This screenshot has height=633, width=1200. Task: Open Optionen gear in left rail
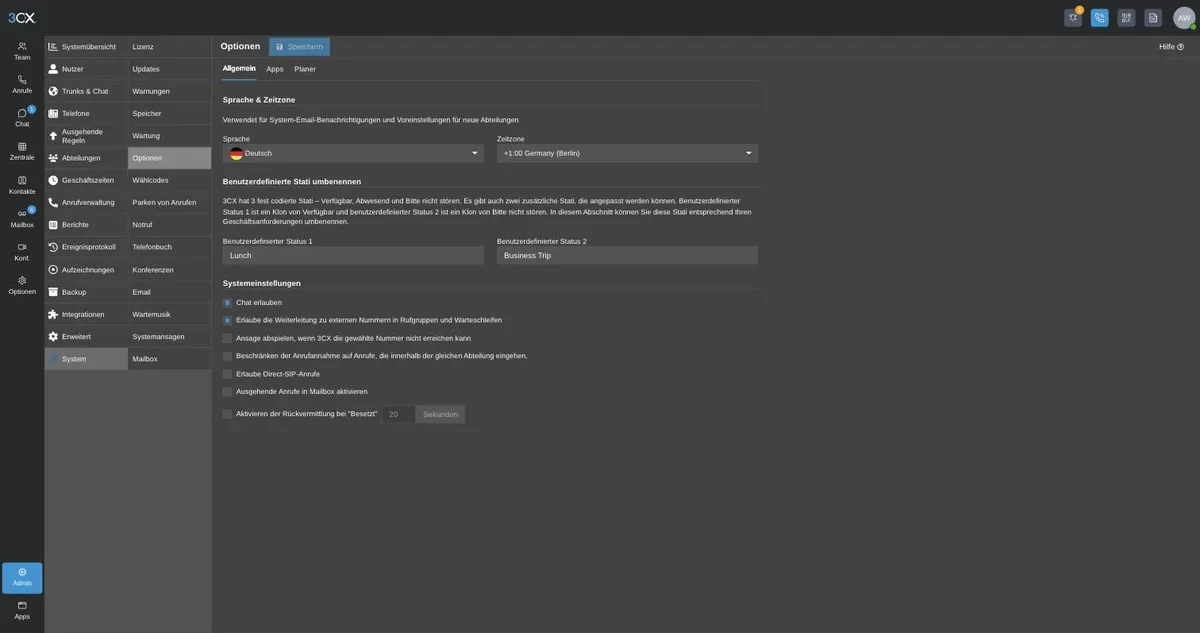click(x=22, y=285)
